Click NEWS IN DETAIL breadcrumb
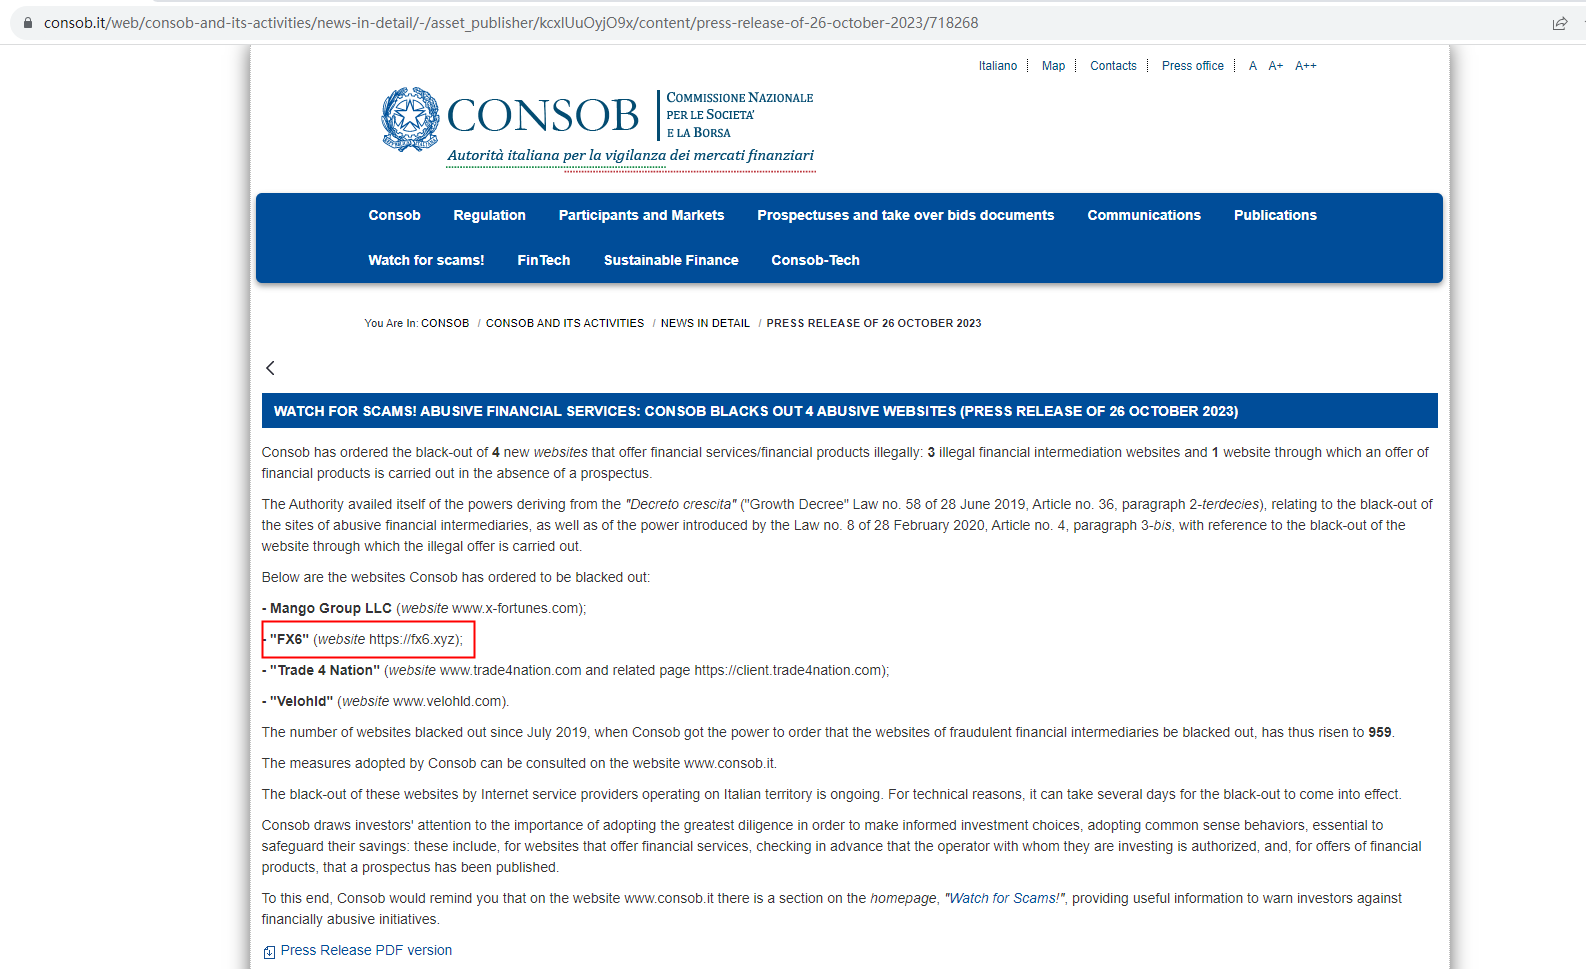This screenshot has height=969, width=1586. [x=705, y=323]
